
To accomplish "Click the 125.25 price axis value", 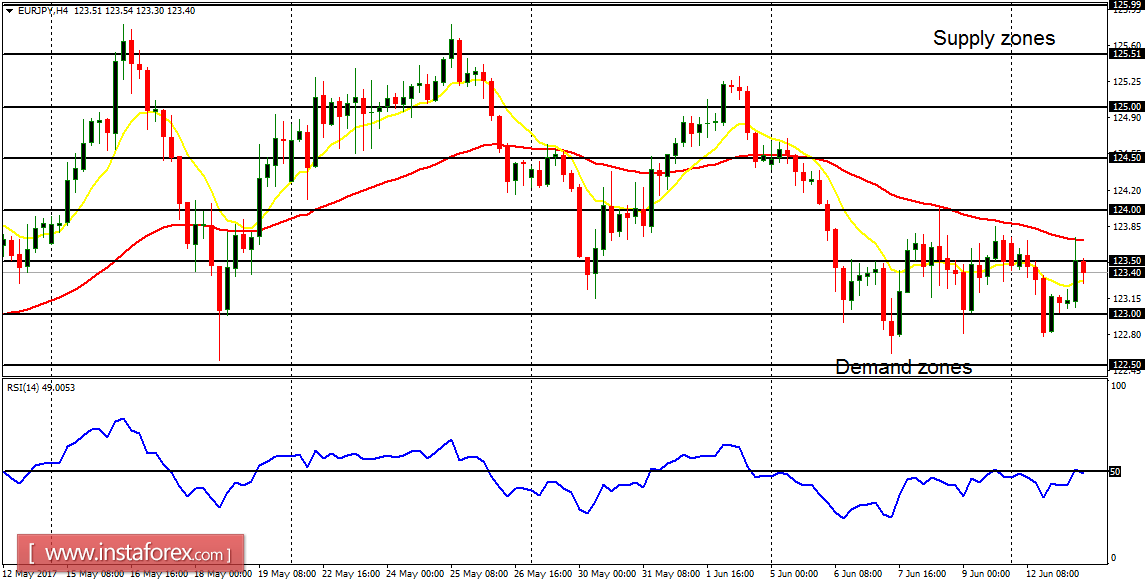I will click(1127, 81).
